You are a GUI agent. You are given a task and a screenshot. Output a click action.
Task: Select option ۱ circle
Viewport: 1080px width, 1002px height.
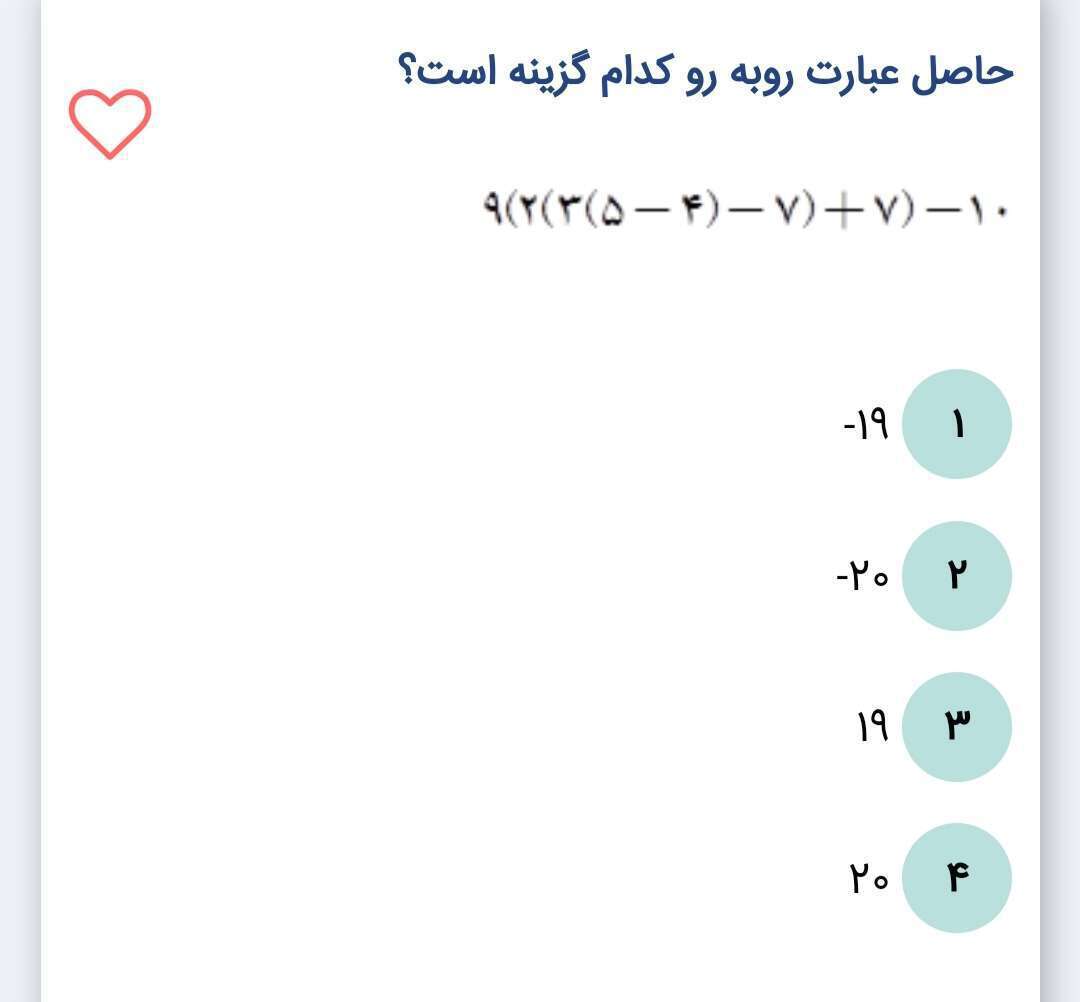pyautogui.click(x=957, y=424)
